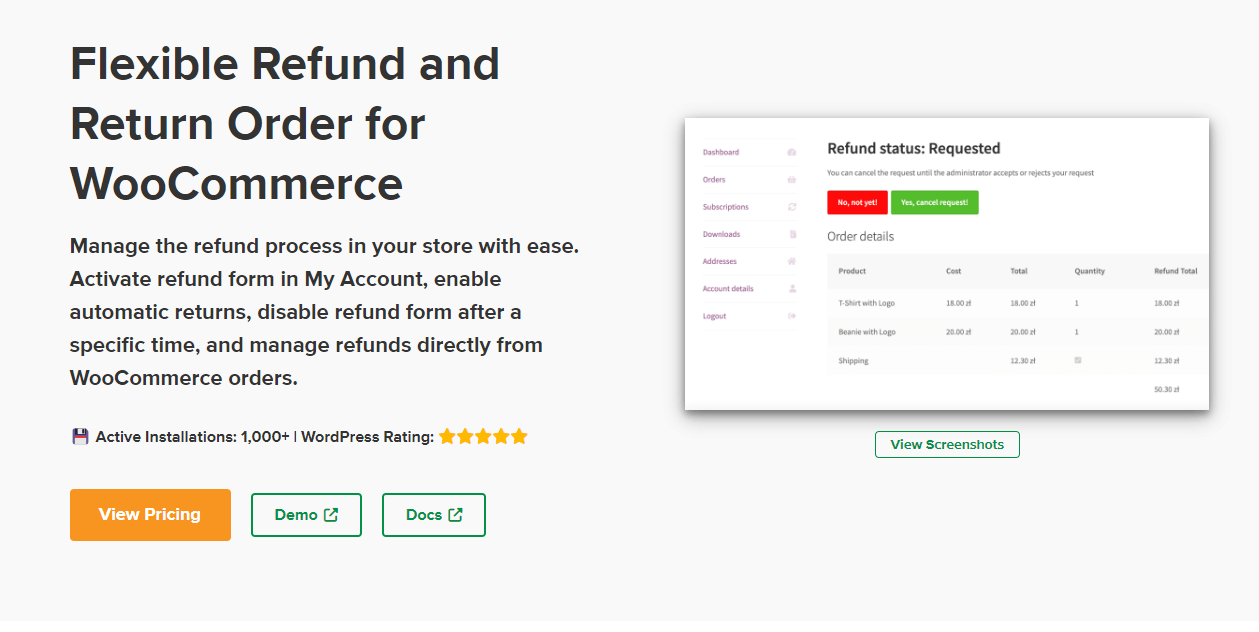Screen dimensions: 1259x632
Task: Open the Dashboard menu entry
Action: pos(722,152)
